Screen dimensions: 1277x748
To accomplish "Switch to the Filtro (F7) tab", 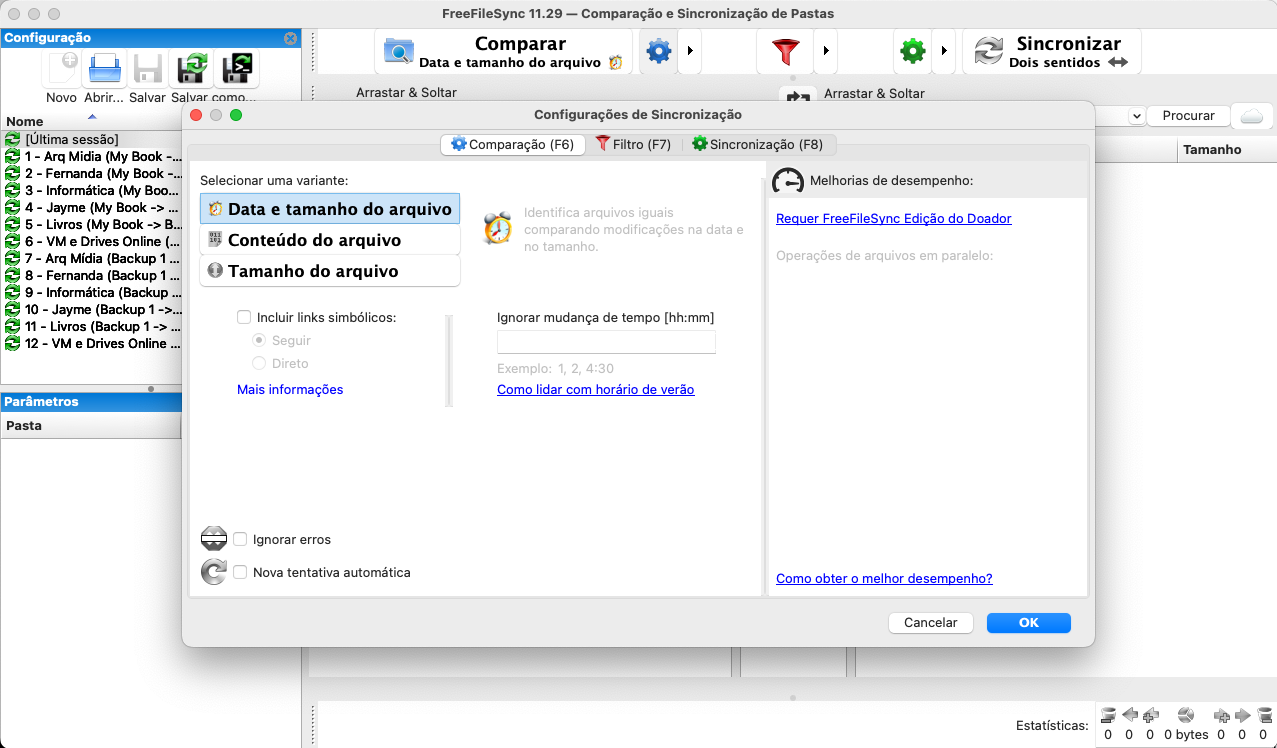I will (633, 144).
